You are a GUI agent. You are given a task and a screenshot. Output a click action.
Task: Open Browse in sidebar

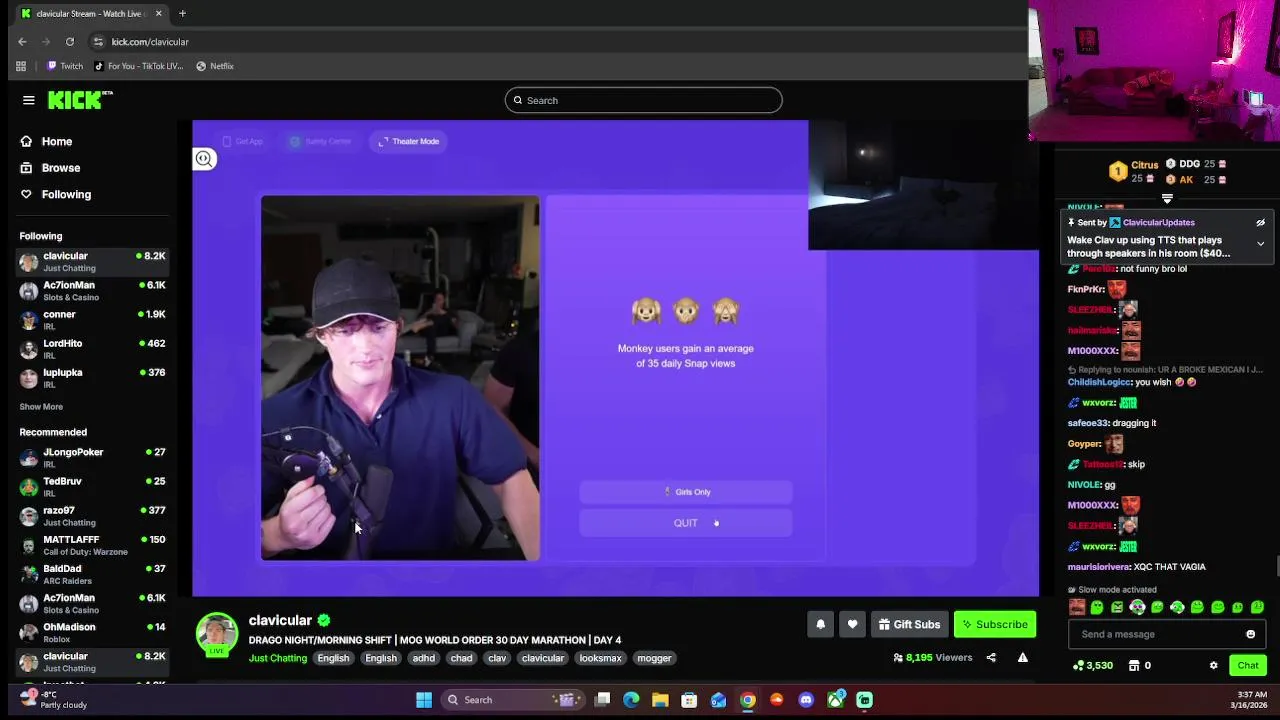pos(60,168)
